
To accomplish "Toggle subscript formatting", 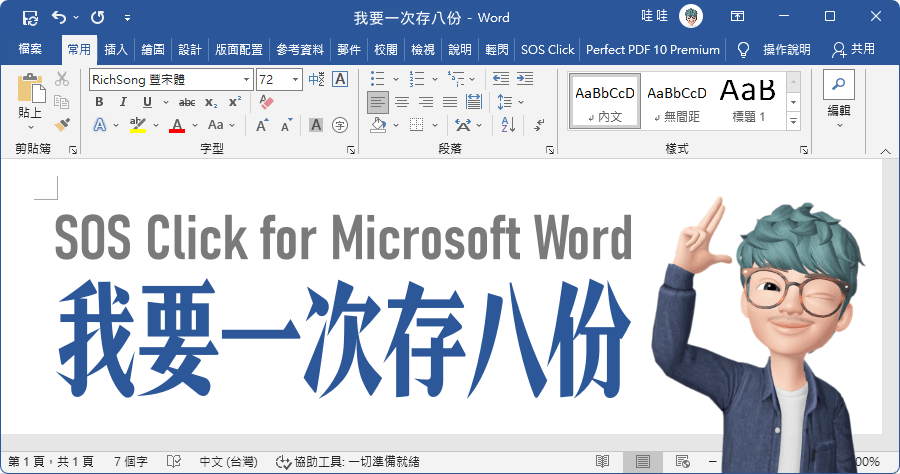I will (x=211, y=102).
